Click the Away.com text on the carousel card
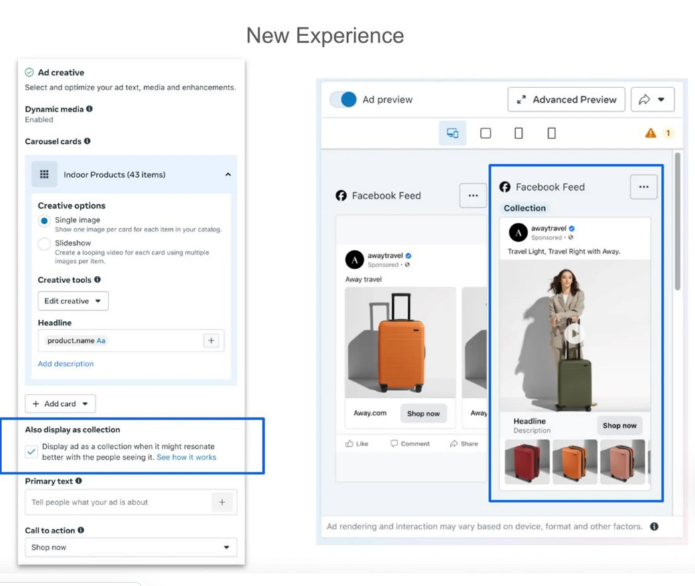Image resolution: width=695 pixels, height=586 pixels. click(x=370, y=413)
